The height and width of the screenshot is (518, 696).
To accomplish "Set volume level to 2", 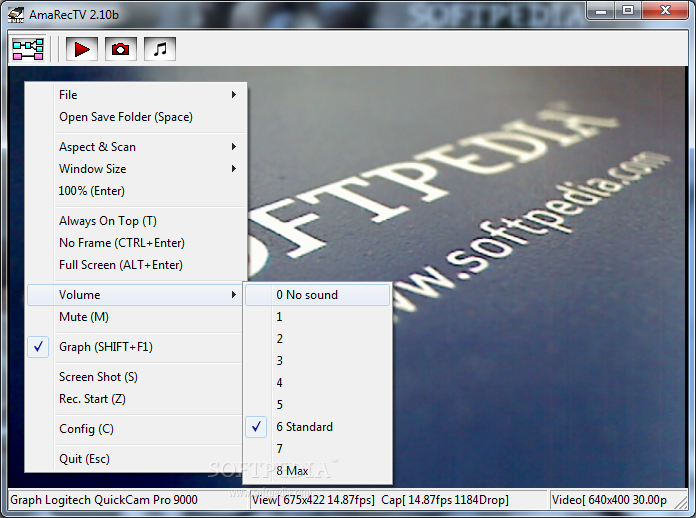I will coord(317,339).
